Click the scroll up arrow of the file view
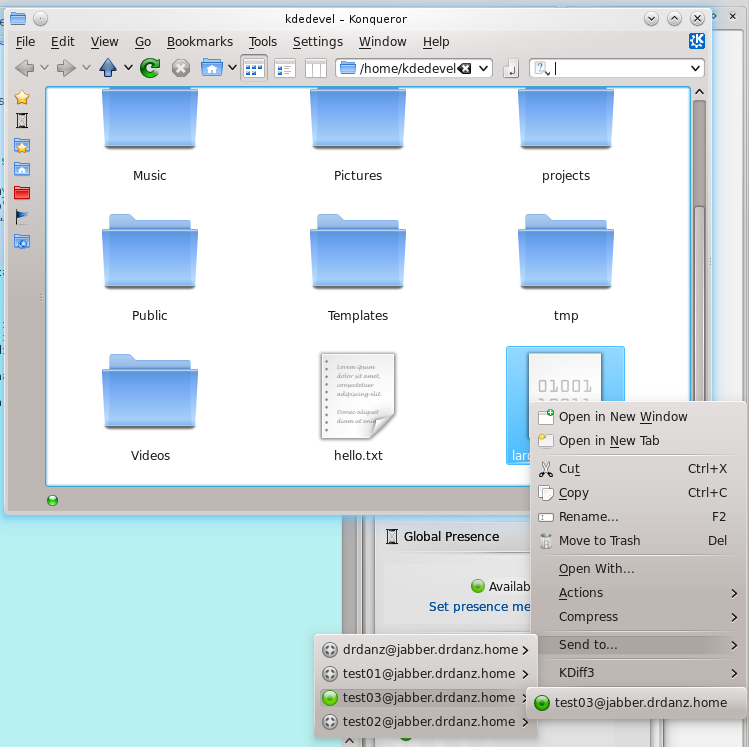 (699, 92)
